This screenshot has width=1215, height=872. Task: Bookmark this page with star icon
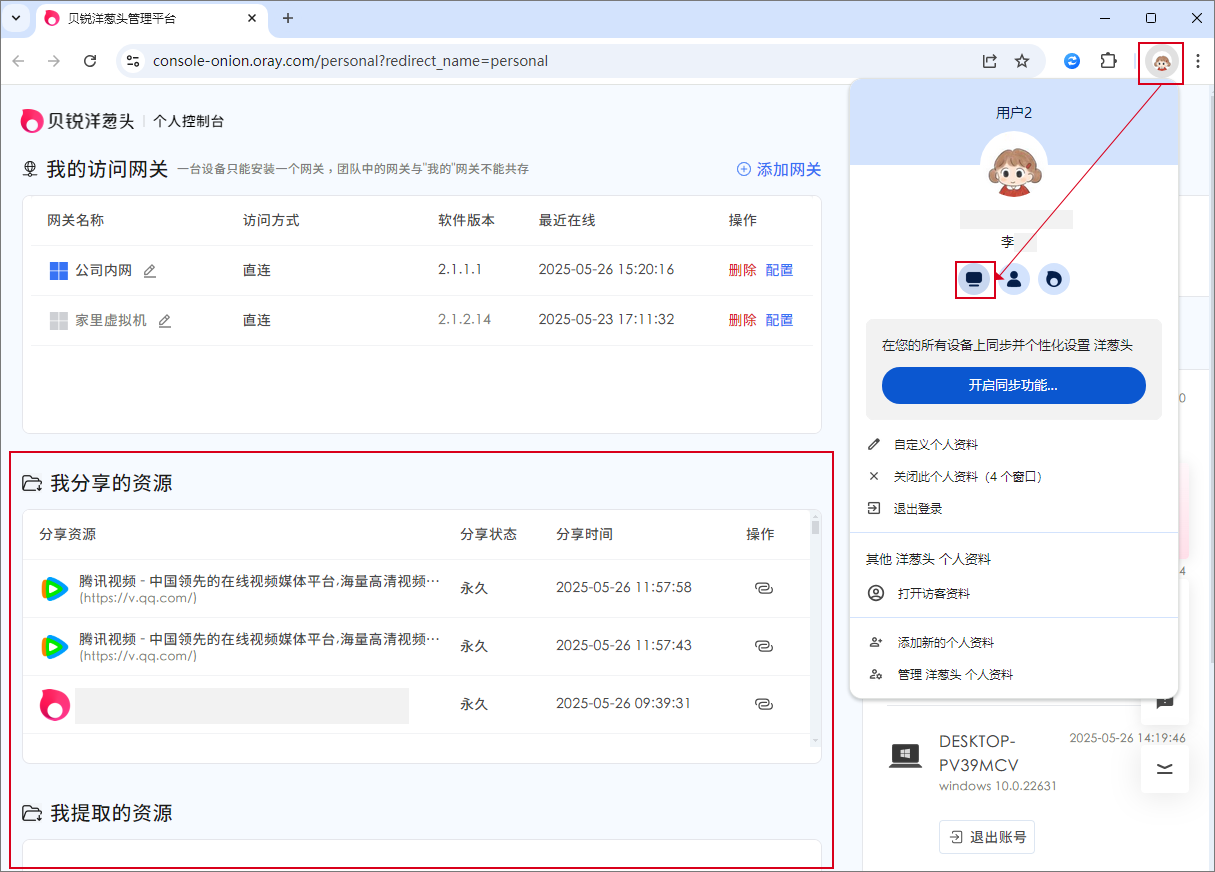pyautogui.click(x=1022, y=61)
